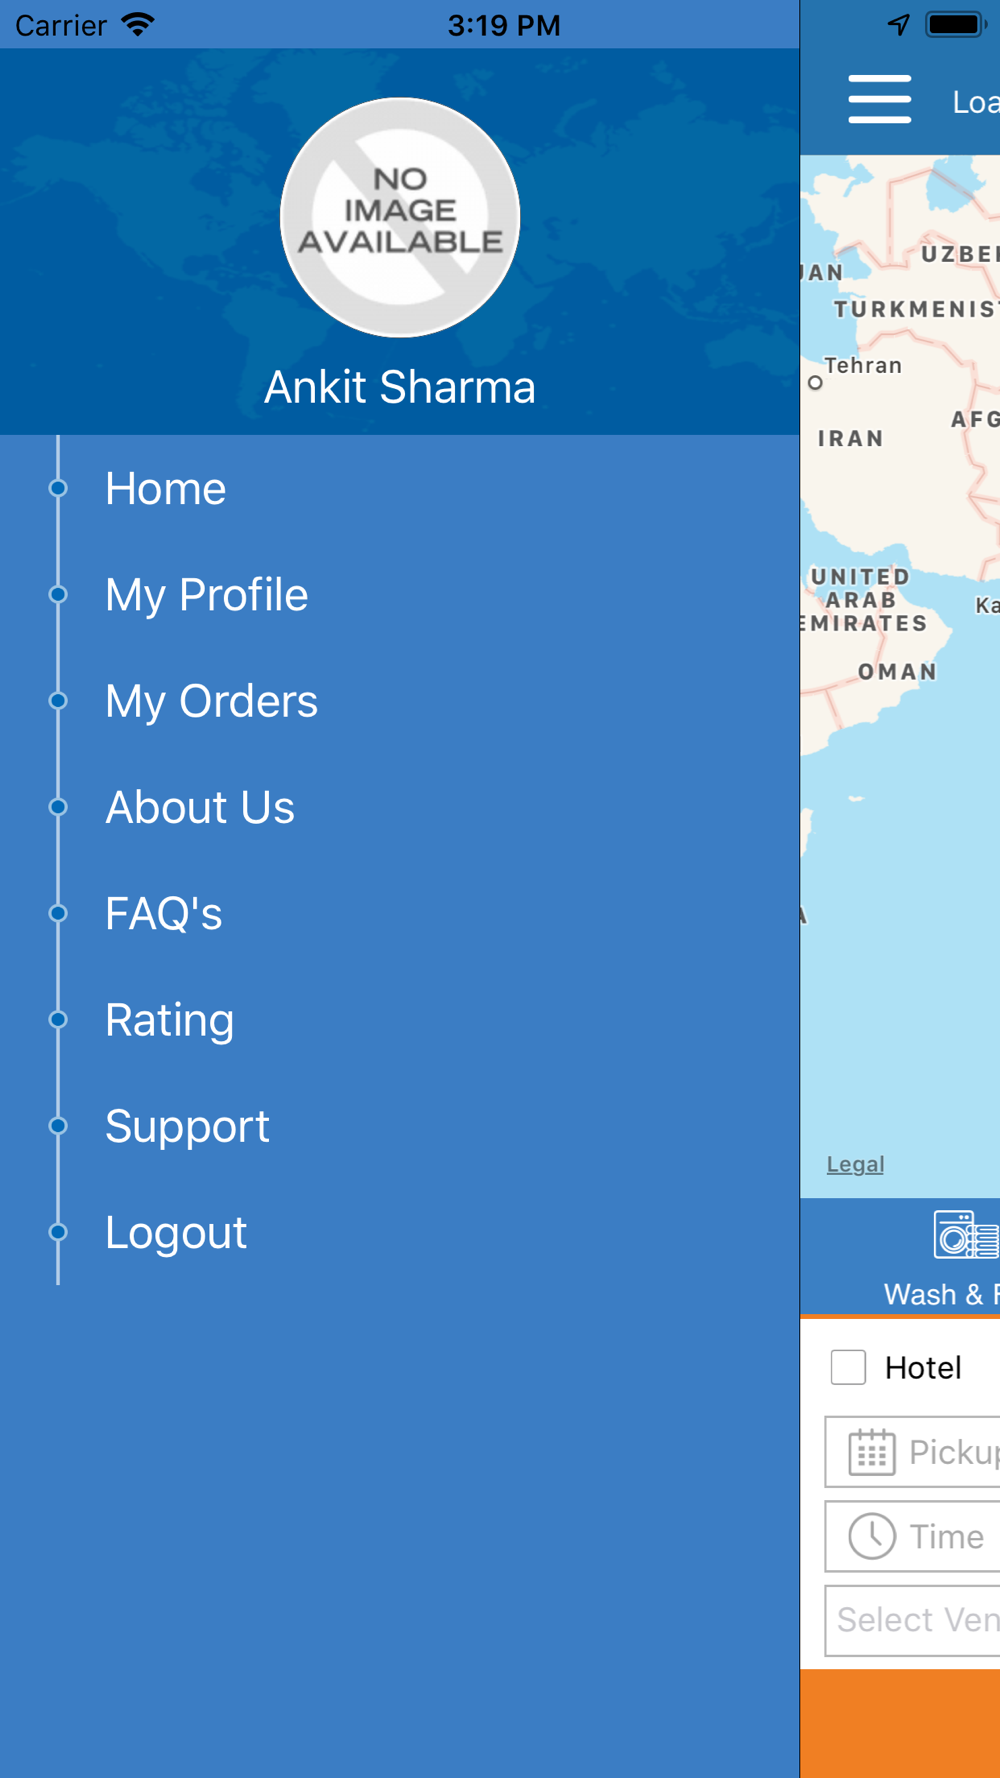The image size is (1000, 1778).
Task: Tap the battery icon in status bar
Action: [956, 24]
